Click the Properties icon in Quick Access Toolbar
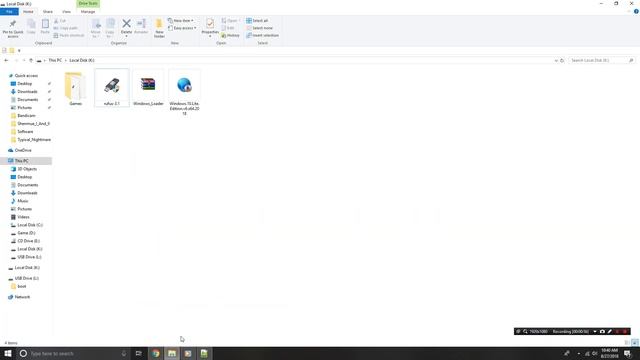The image size is (640, 360). click(x=4, y=51)
